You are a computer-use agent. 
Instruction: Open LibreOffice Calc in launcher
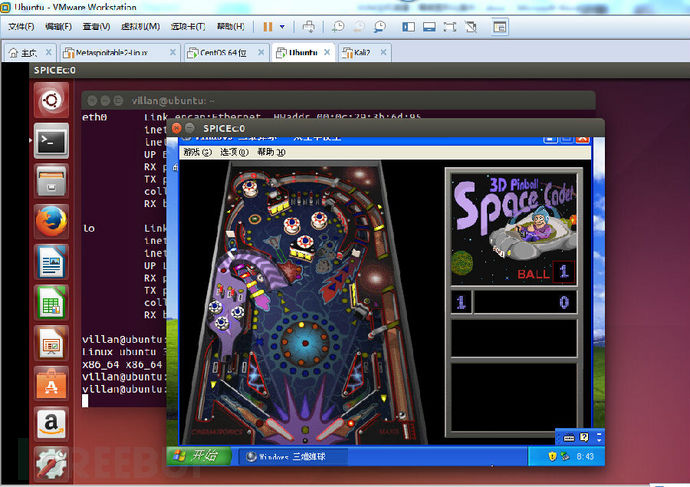point(51,303)
